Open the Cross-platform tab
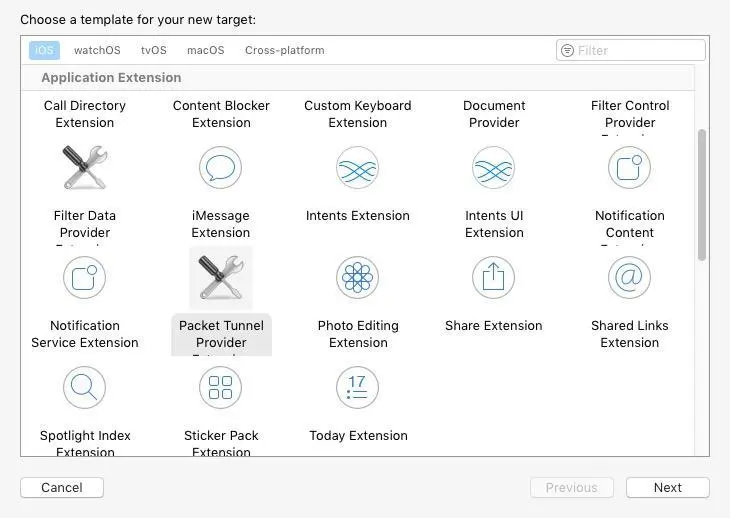Screen dimensions: 730x518 pyautogui.click(x=285, y=50)
